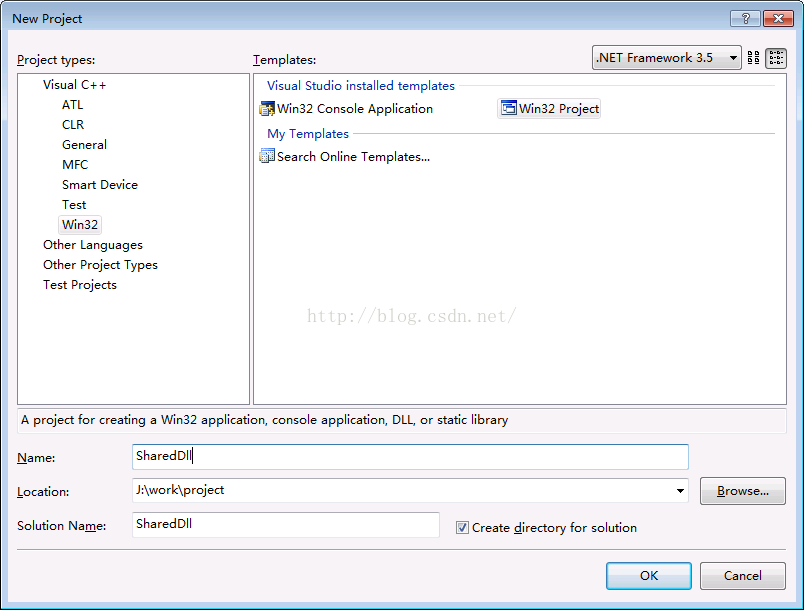Select Test Projects node
Viewport: 804px width, 610px height.
tap(79, 284)
